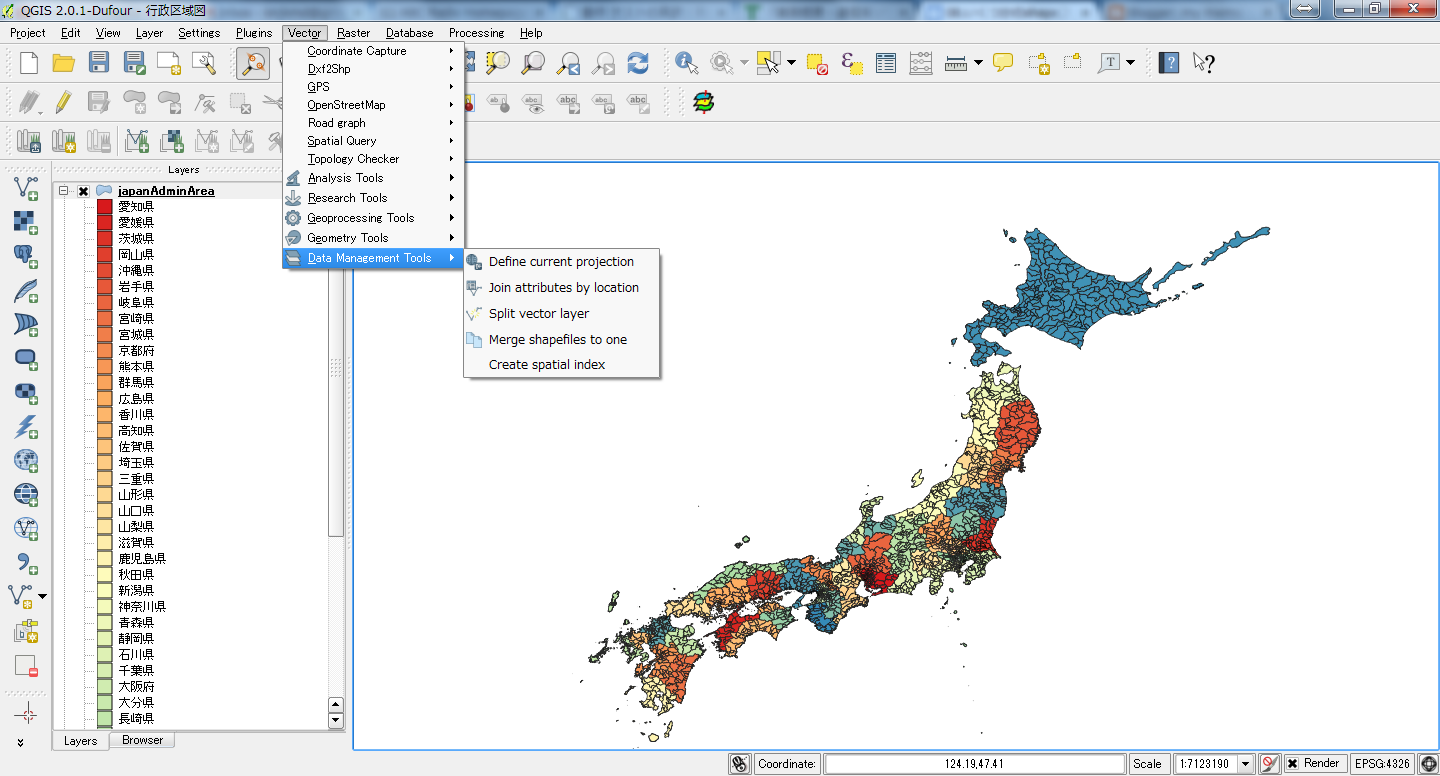Open the attribute table

point(886,63)
